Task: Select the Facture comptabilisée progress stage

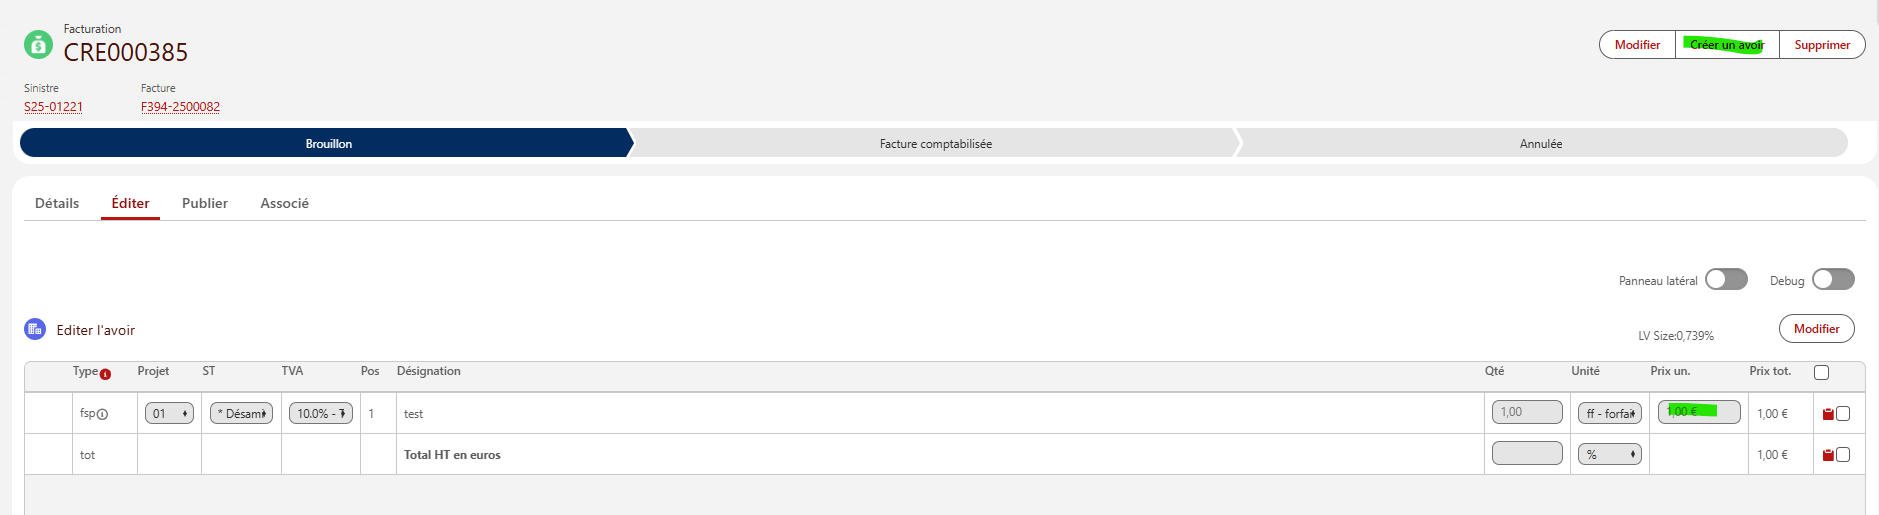Action: coord(936,143)
